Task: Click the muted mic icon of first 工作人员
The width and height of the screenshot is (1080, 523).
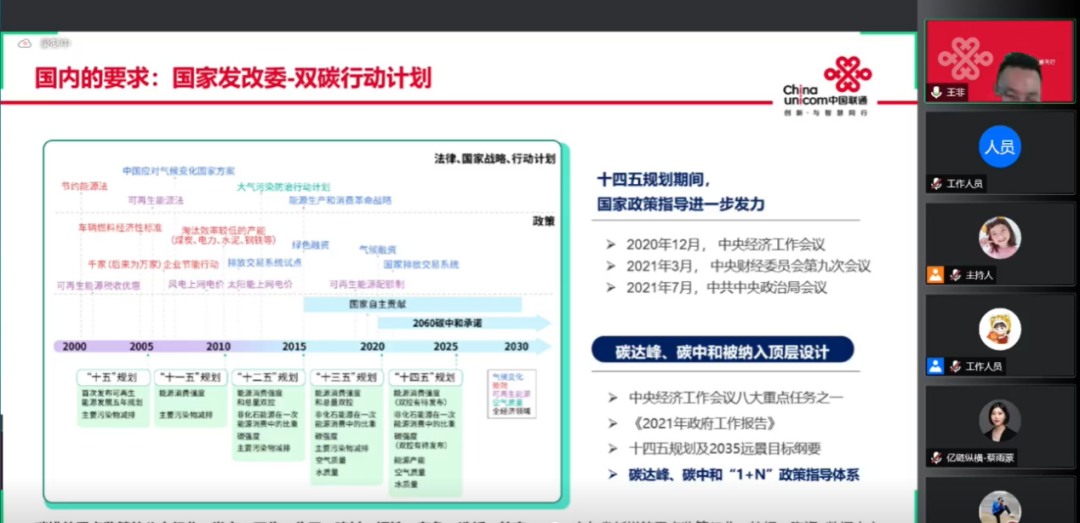Action: coord(936,183)
